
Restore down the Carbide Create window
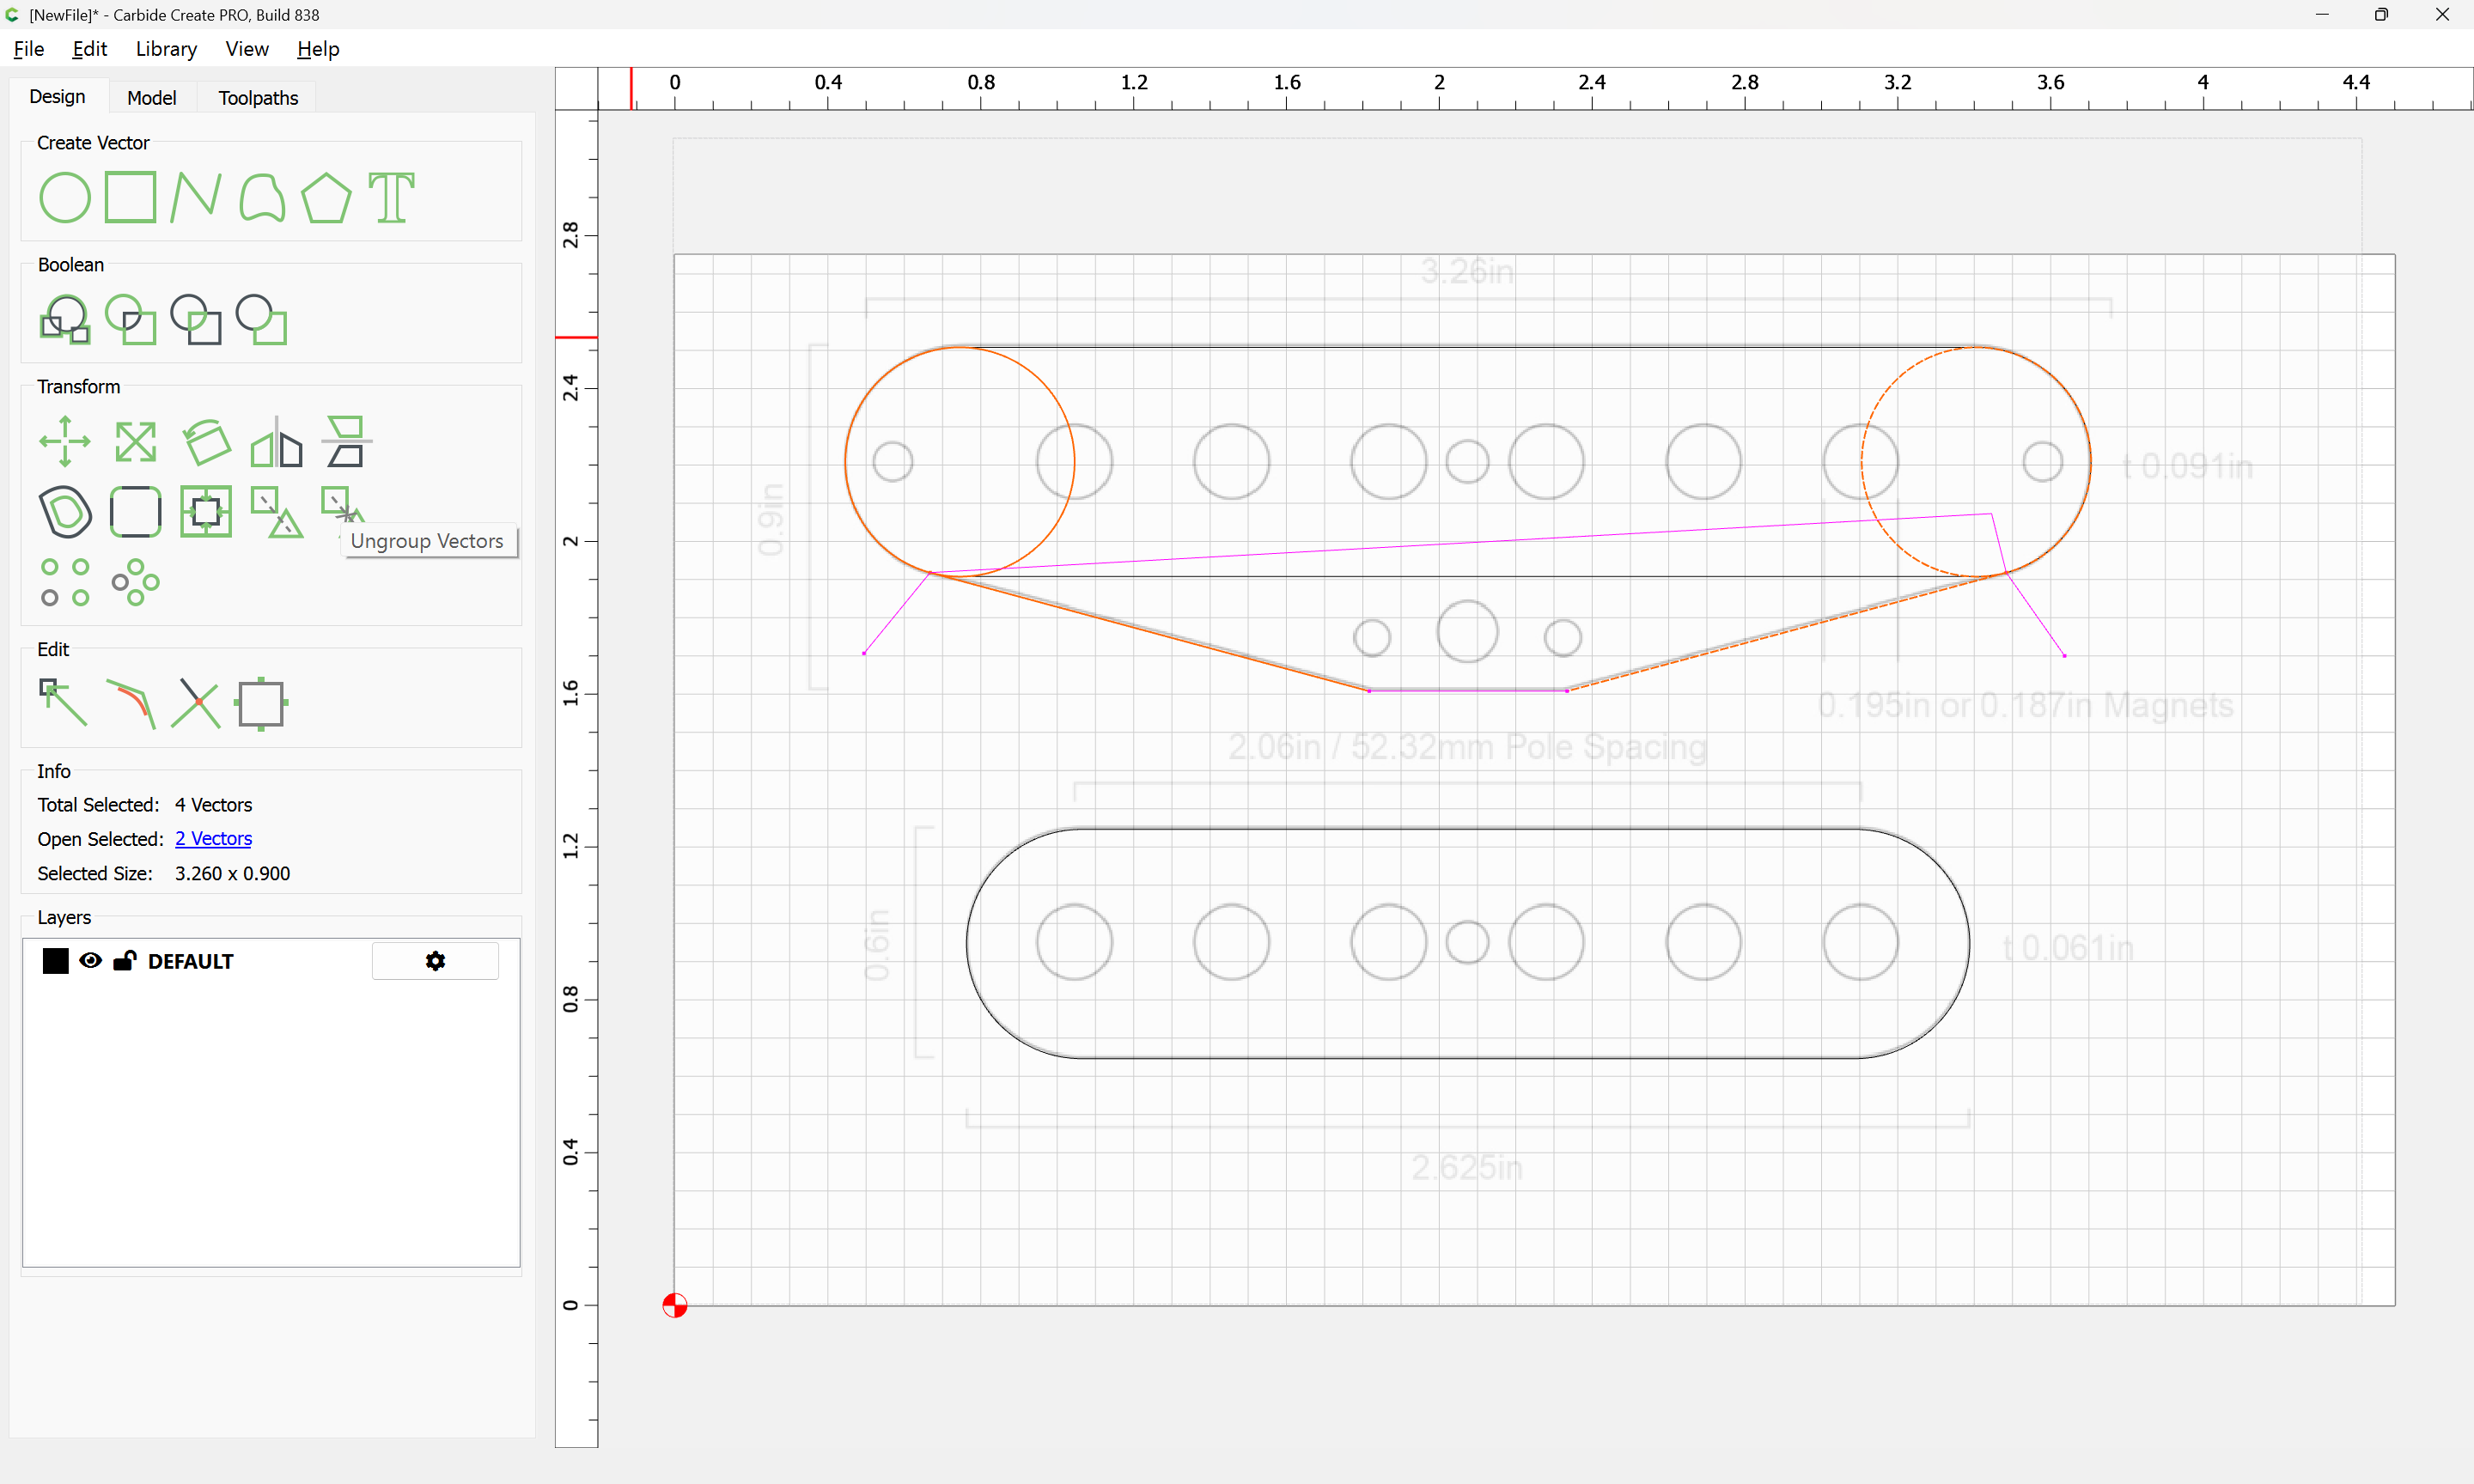2381,15
